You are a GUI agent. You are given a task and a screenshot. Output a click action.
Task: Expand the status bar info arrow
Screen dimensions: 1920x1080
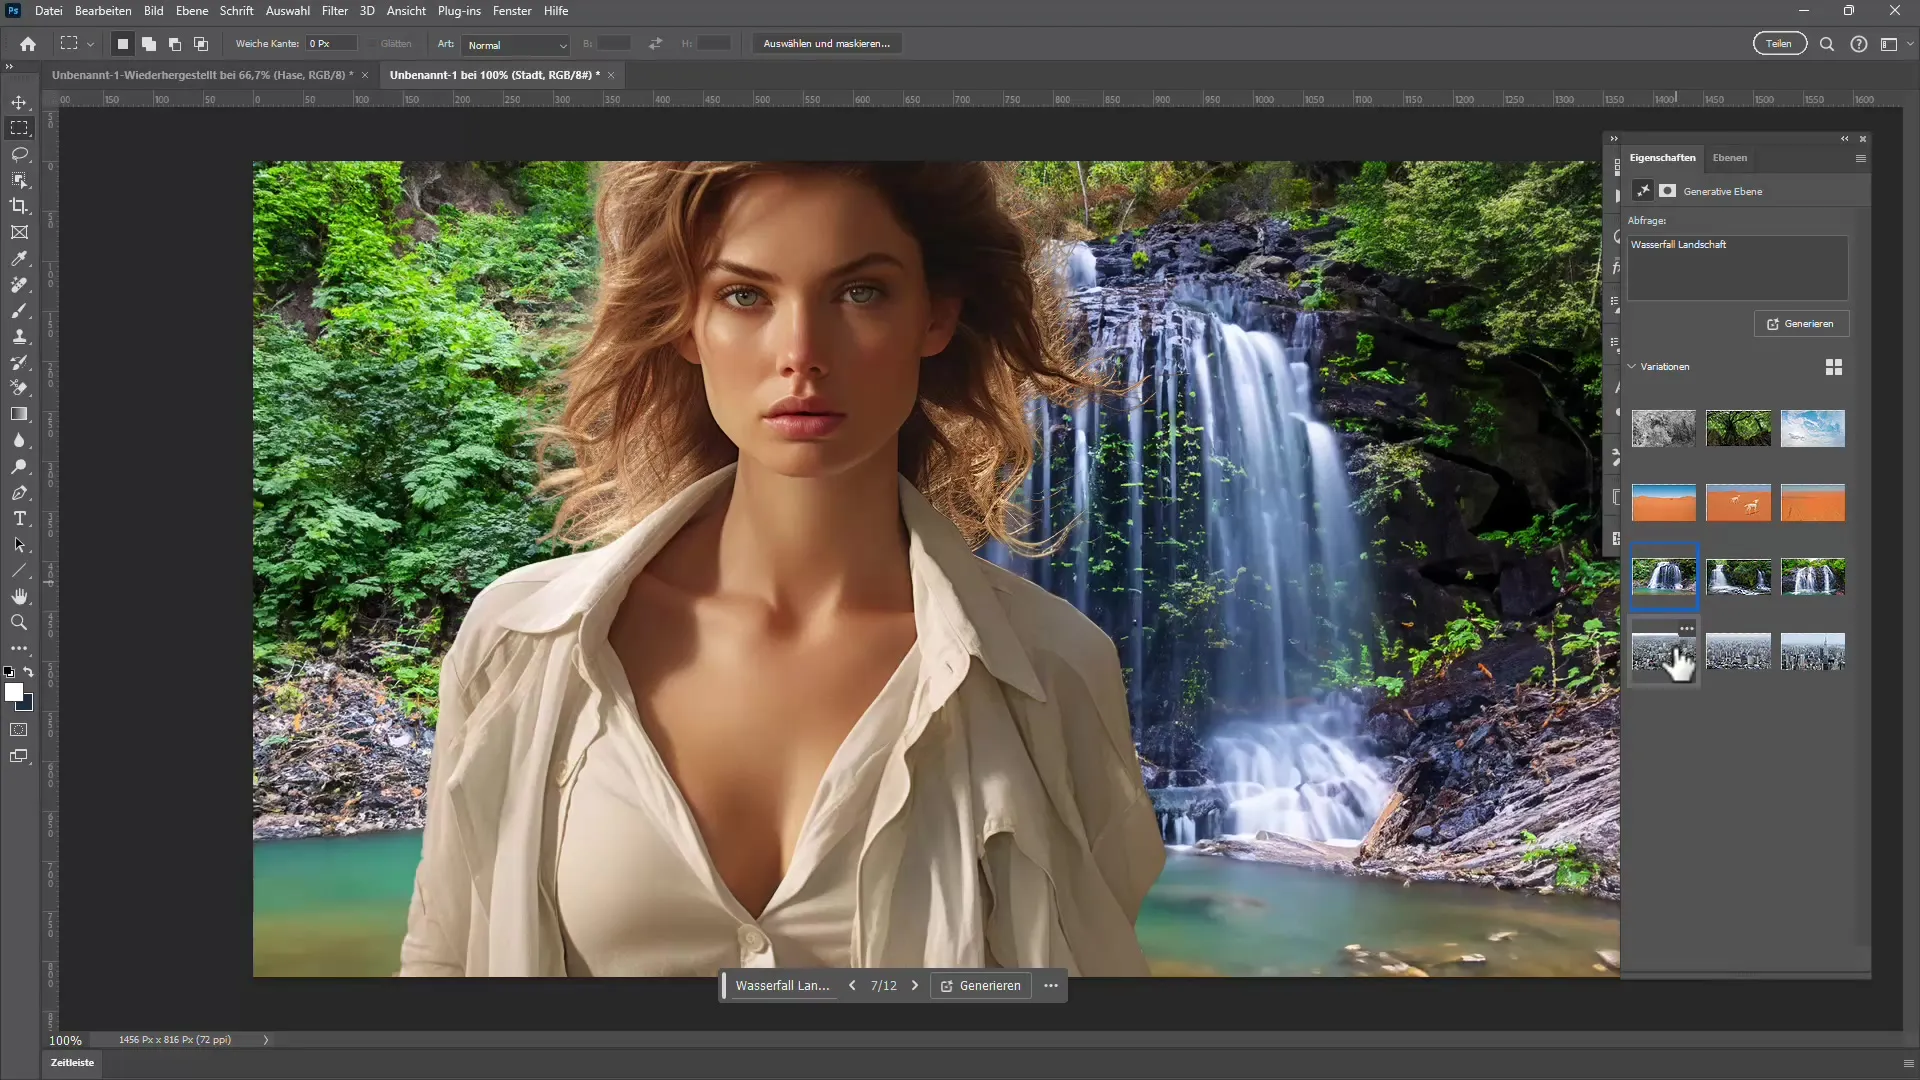pyautogui.click(x=266, y=1040)
